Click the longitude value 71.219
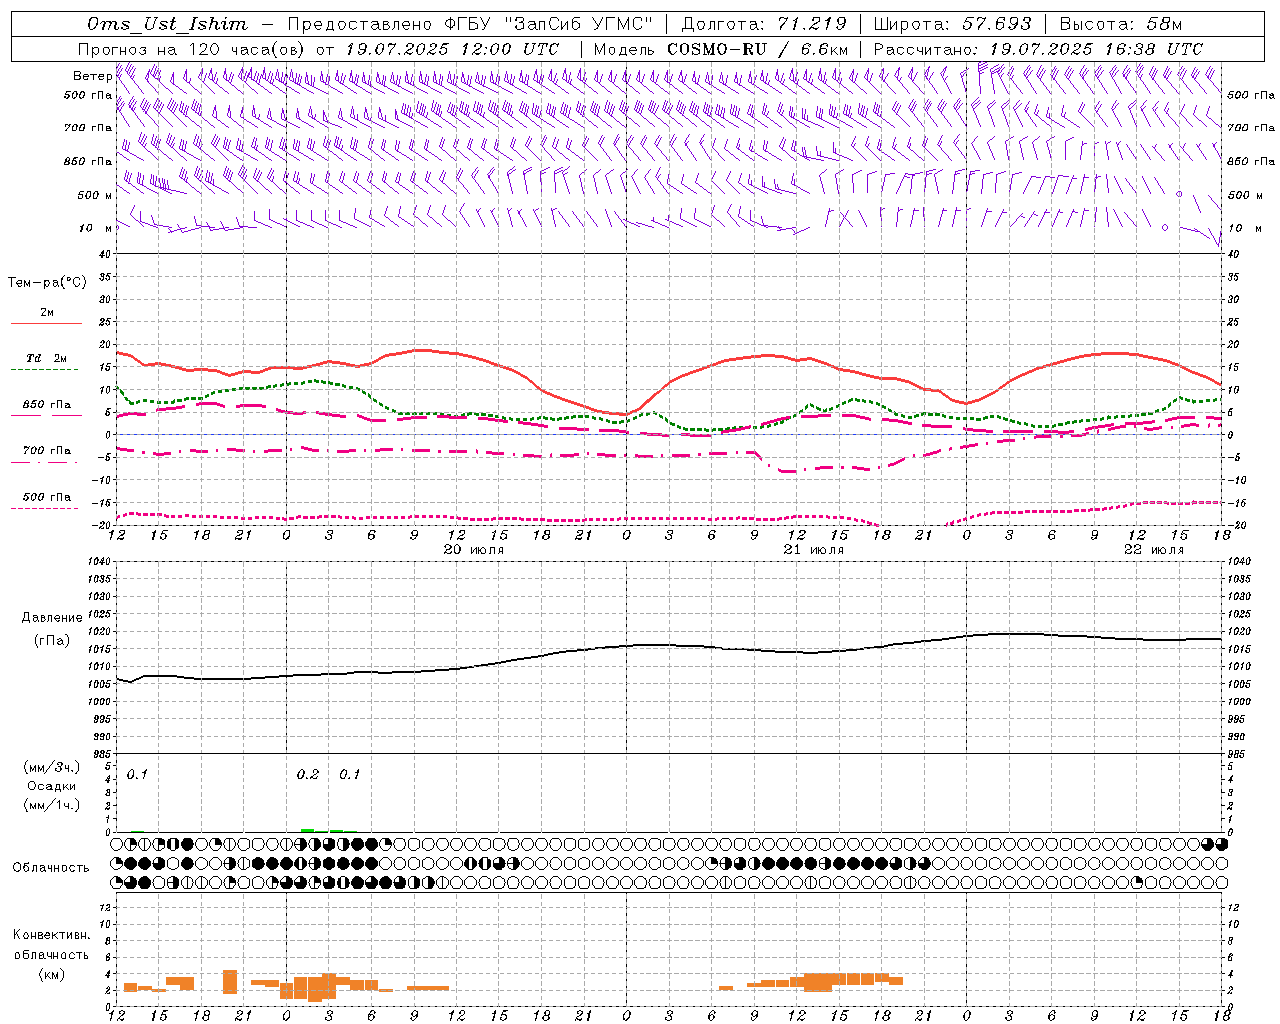 pyautogui.click(x=811, y=24)
